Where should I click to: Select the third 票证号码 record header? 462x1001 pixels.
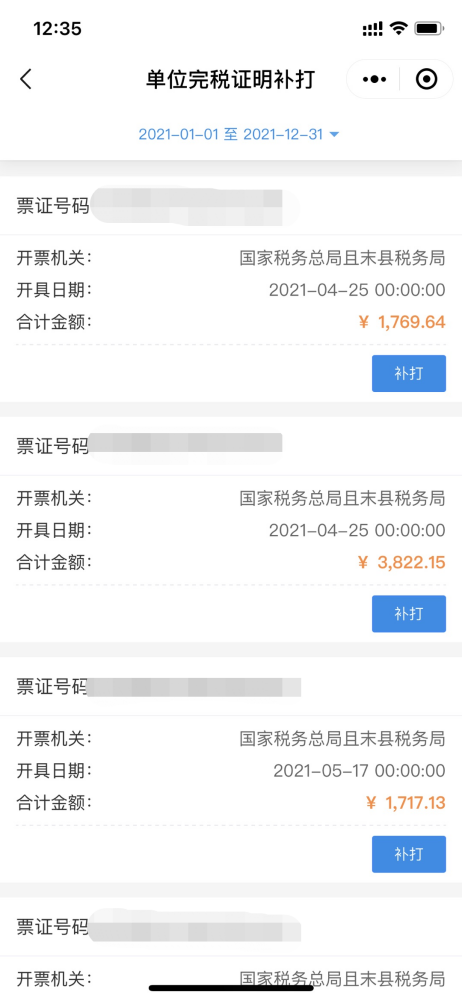pyautogui.click(x=231, y=686)
